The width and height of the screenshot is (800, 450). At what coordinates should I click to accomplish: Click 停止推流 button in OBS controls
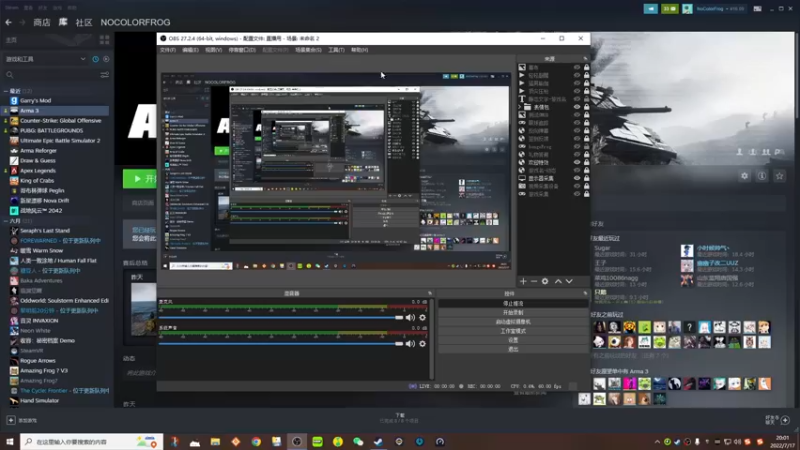pos(513,303)
